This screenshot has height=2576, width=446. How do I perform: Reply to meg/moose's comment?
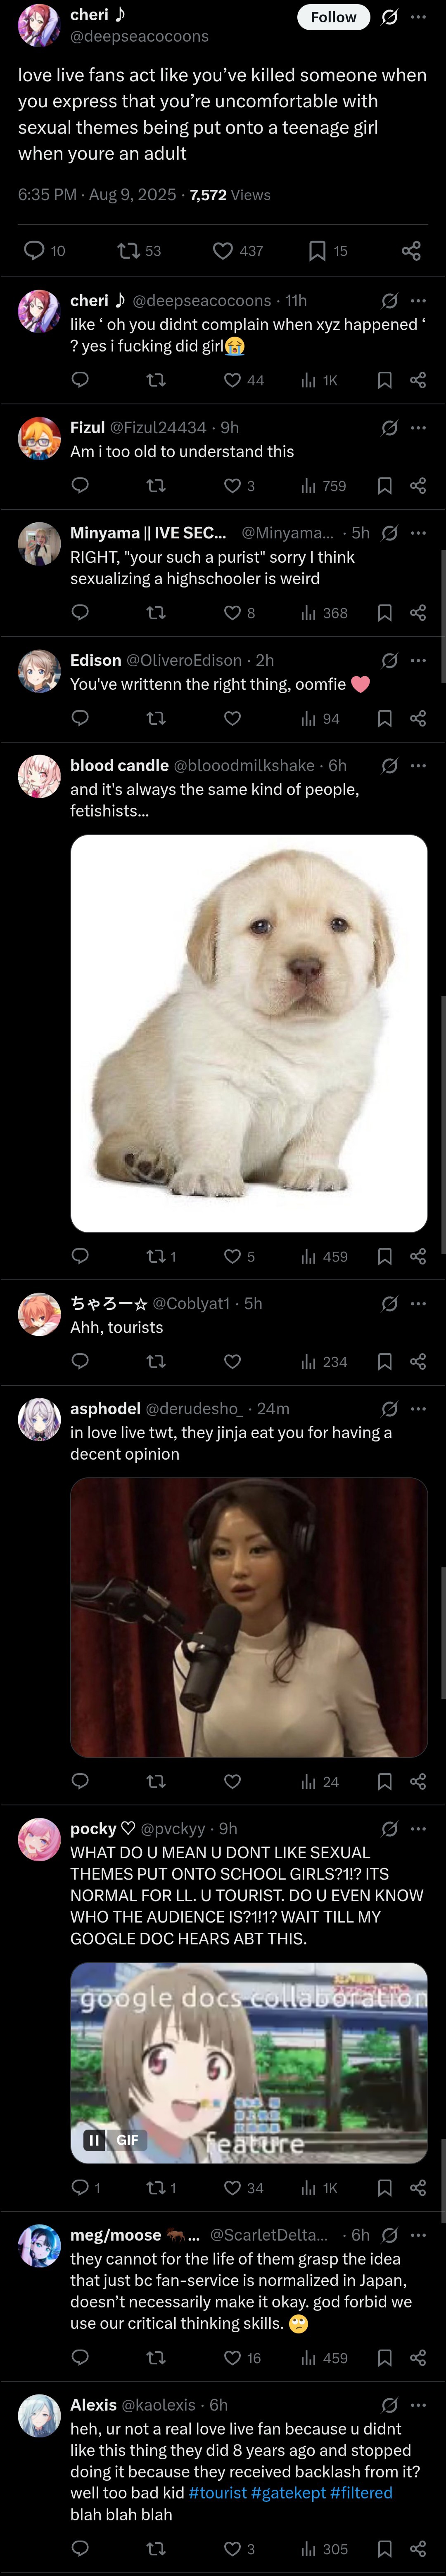(x=81, y=2357)
